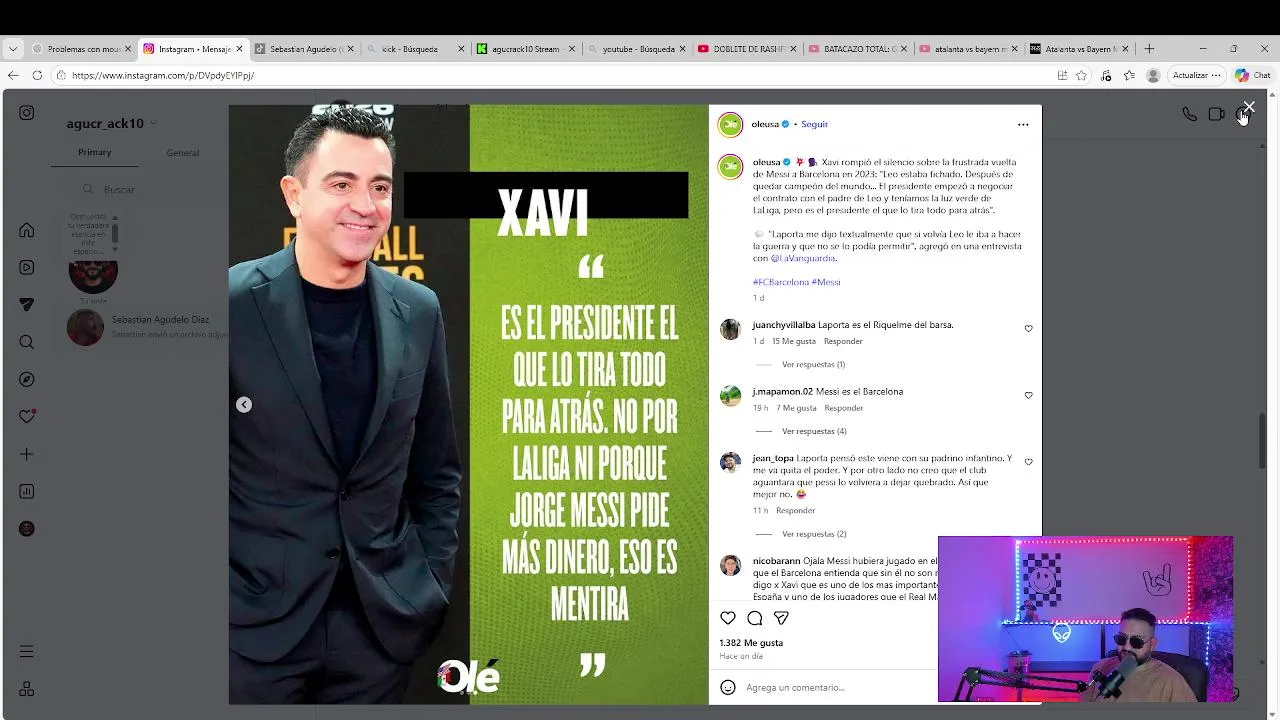View the list of 1.382 Me gusta

pyautogui.click(x=751, y=643)
